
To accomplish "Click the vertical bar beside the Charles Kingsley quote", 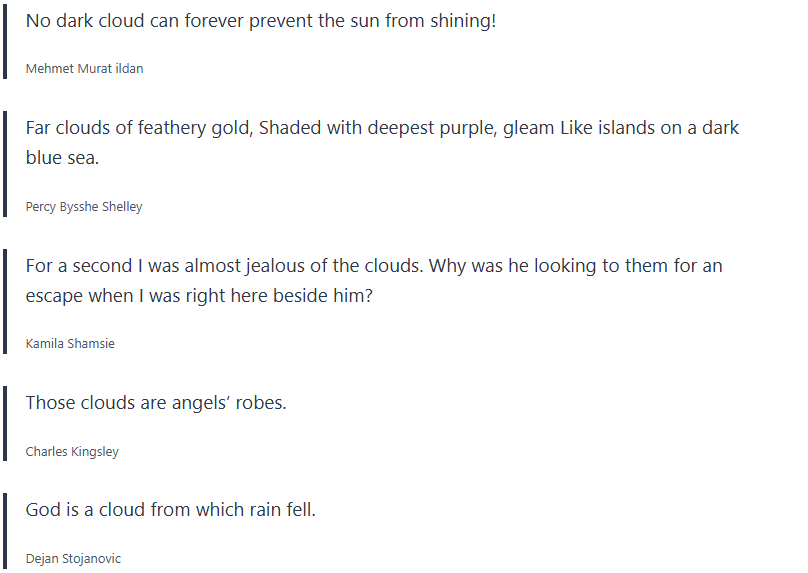I will tap(5, 423).
